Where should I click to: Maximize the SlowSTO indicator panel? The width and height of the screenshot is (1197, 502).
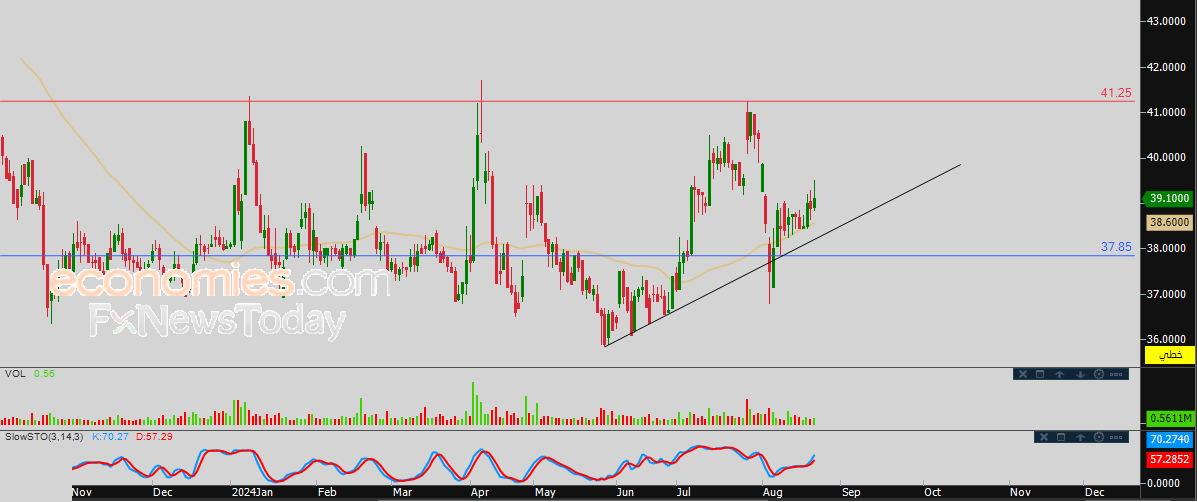tap(1060, 437)
